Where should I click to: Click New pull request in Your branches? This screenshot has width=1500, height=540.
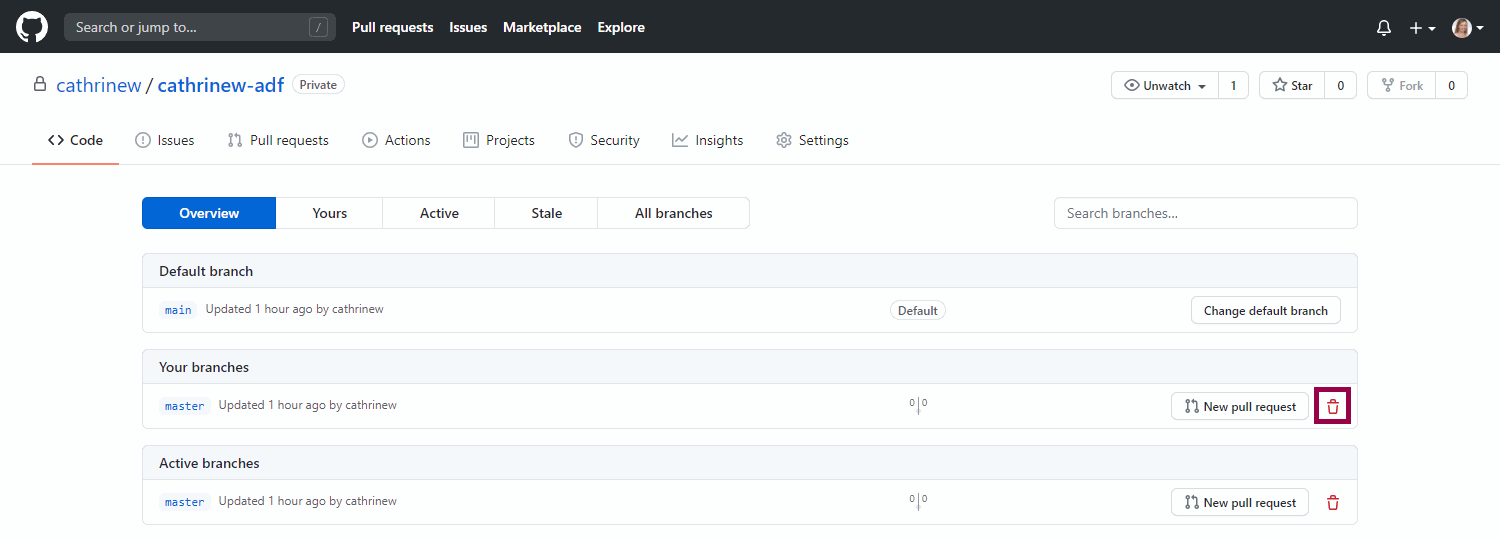click(1239, 406)
